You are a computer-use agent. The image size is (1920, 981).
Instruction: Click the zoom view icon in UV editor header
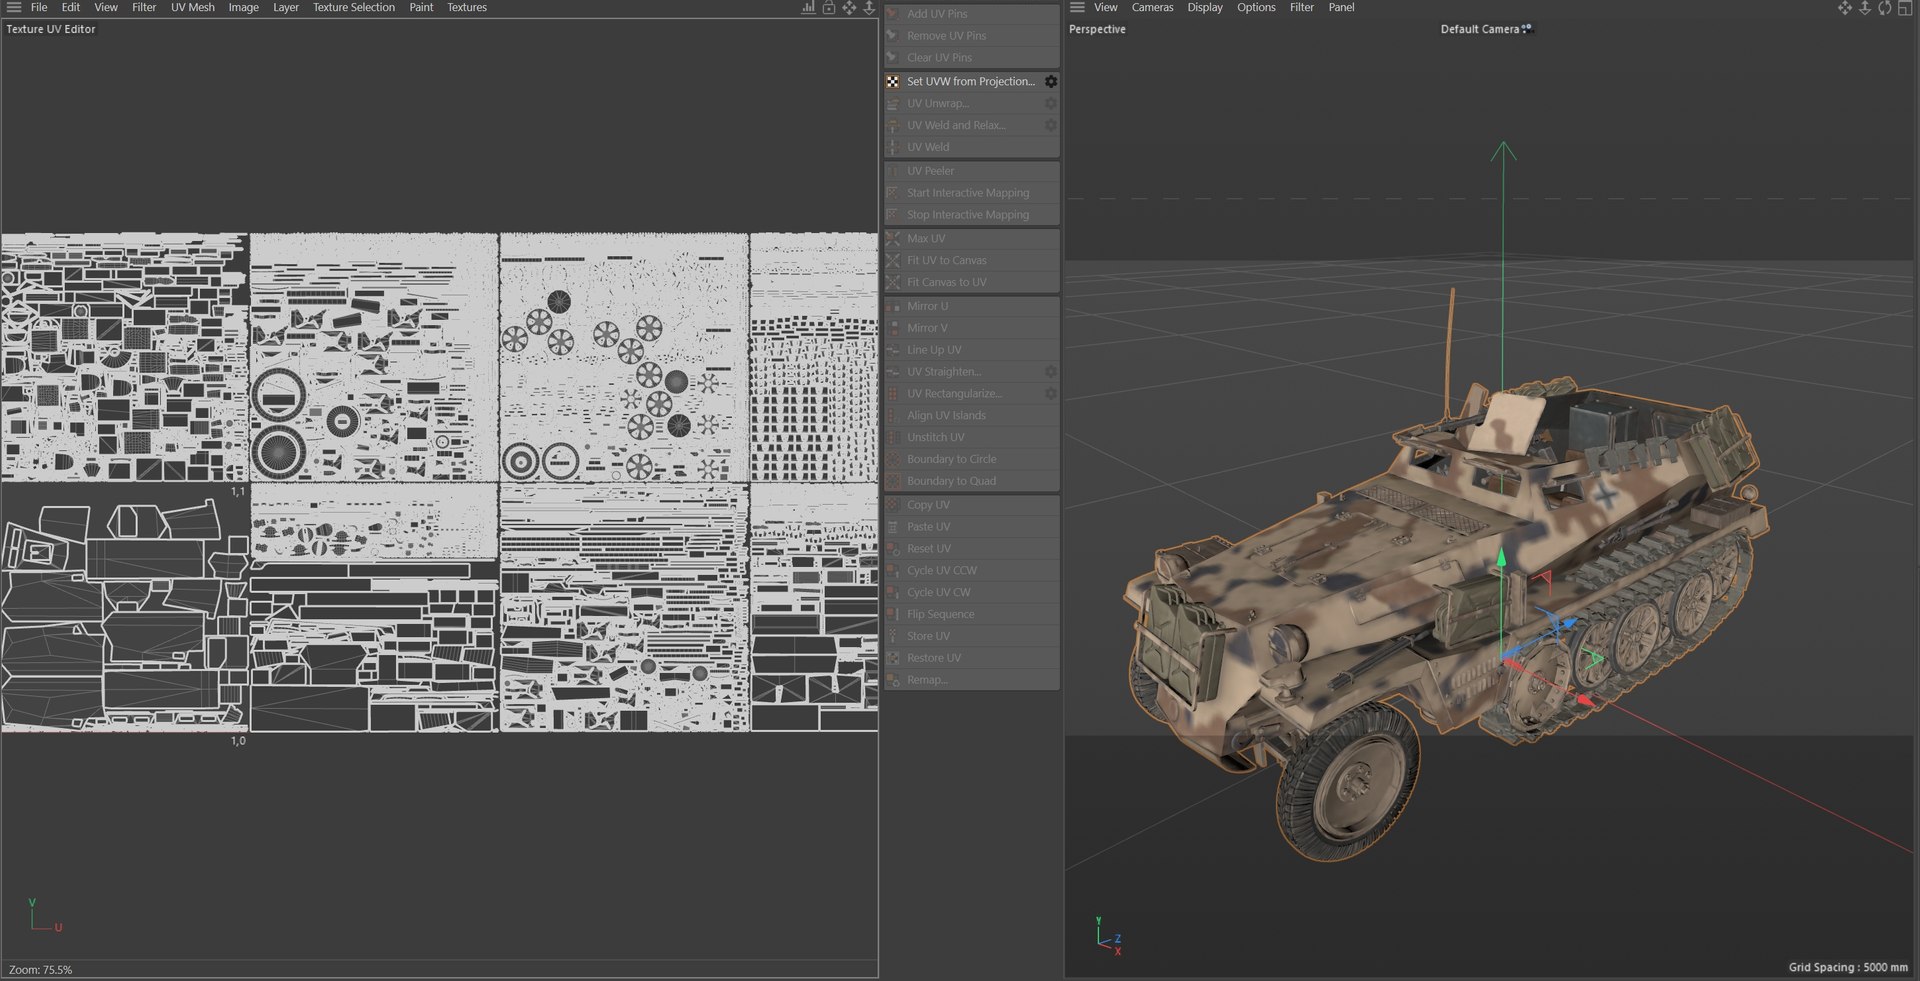click(869, 7)
